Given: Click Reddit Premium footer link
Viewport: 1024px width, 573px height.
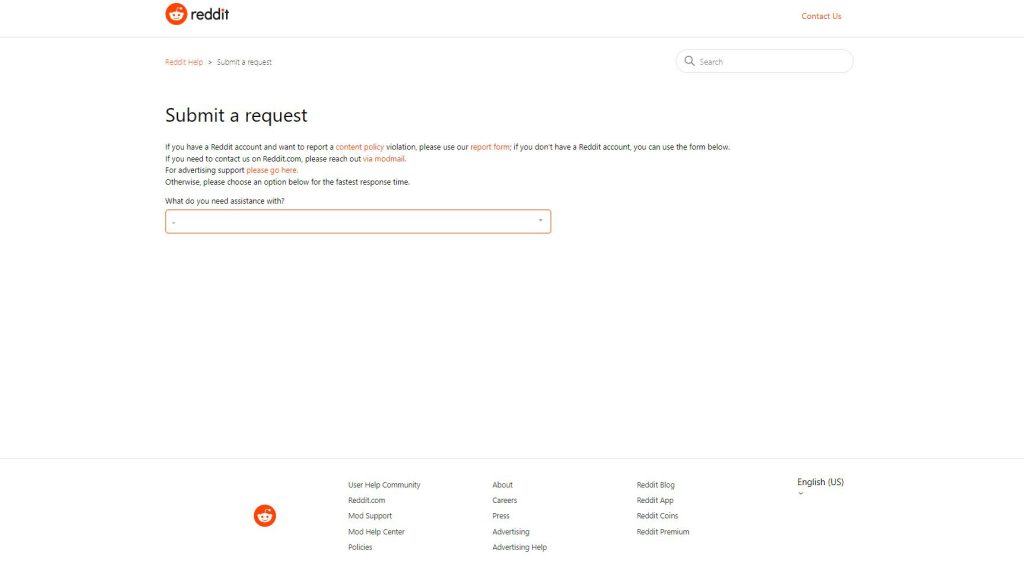Looking at the screenshot, I should tap(662, 532).
